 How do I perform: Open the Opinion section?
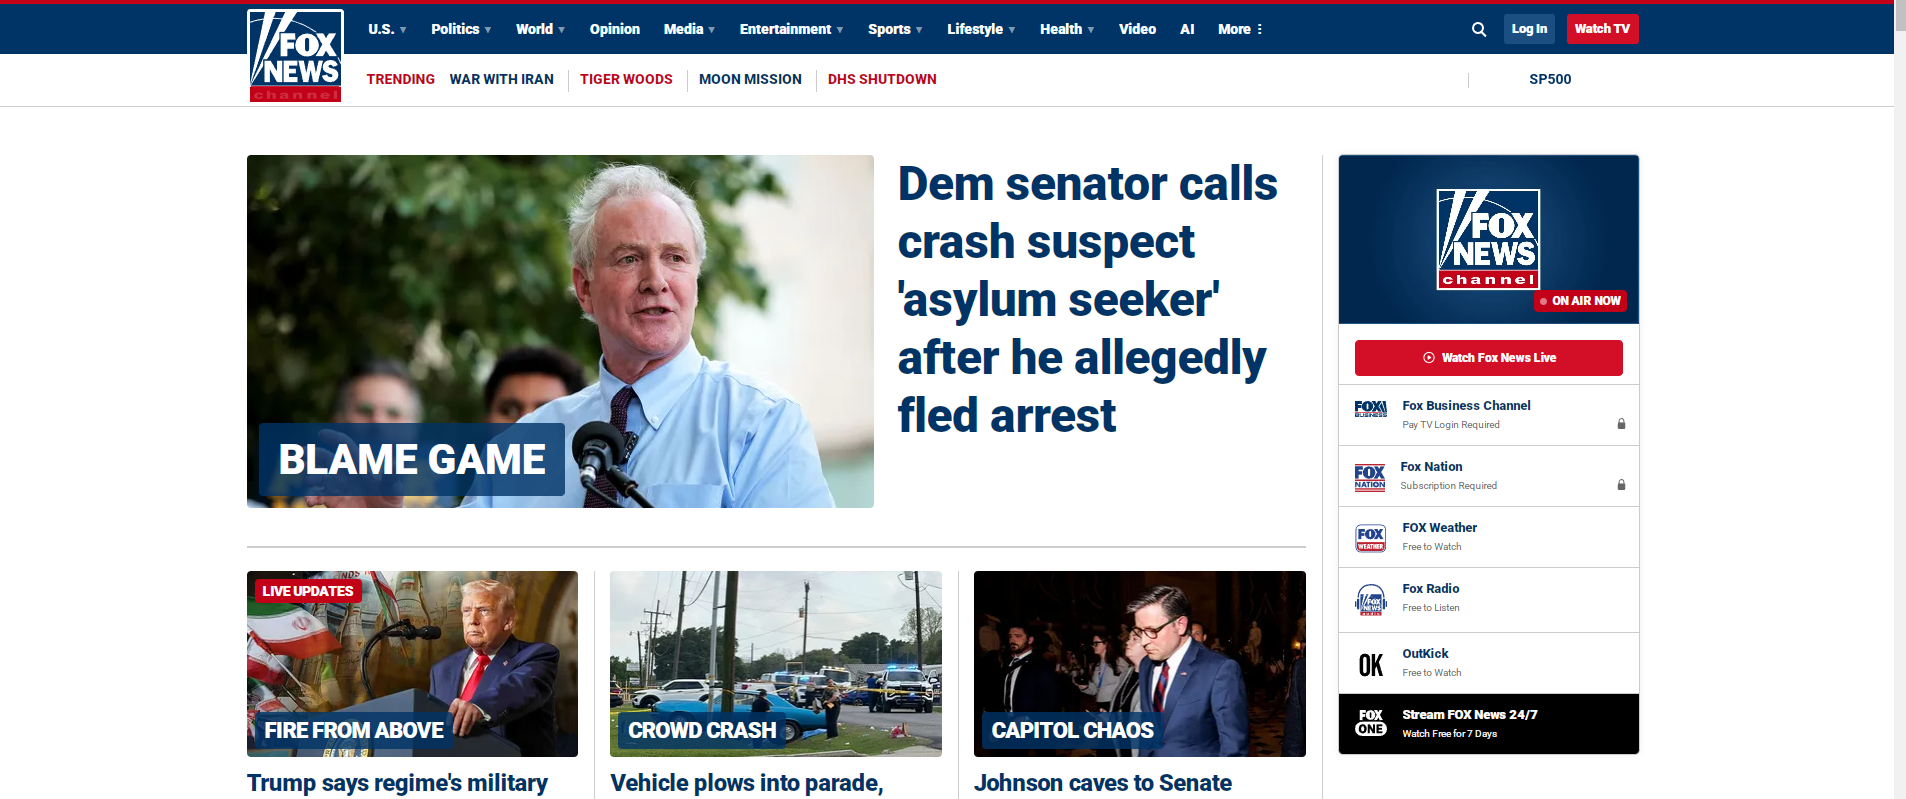click(x=615, y=29)
